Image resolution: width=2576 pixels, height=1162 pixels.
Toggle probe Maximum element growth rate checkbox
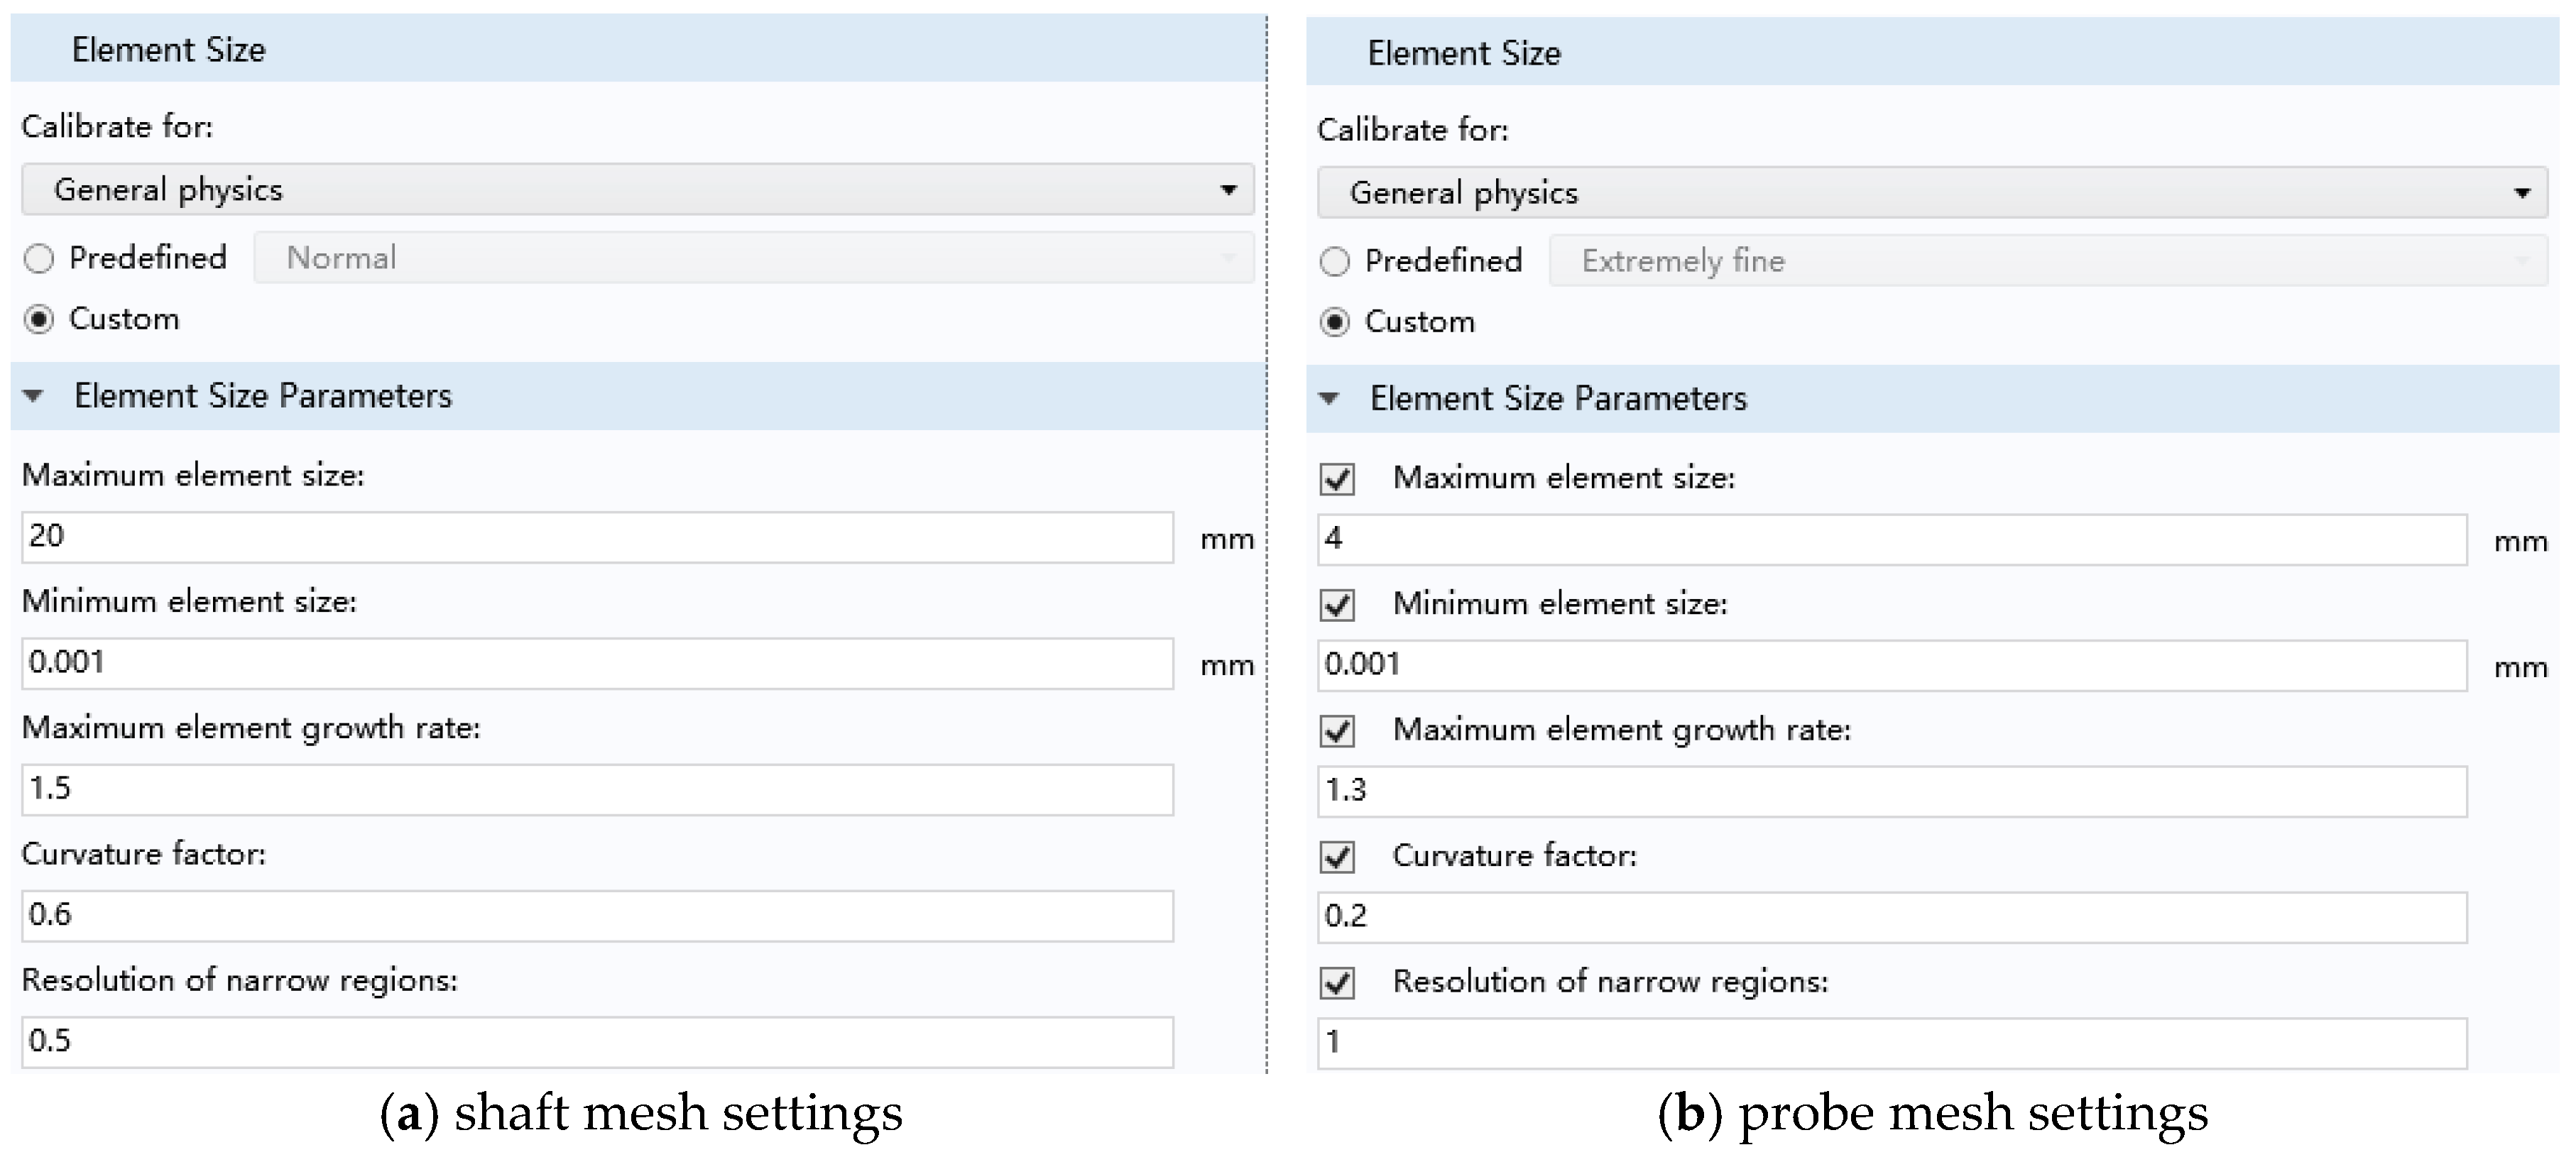pyautogui.click(x=1337, y=731)
